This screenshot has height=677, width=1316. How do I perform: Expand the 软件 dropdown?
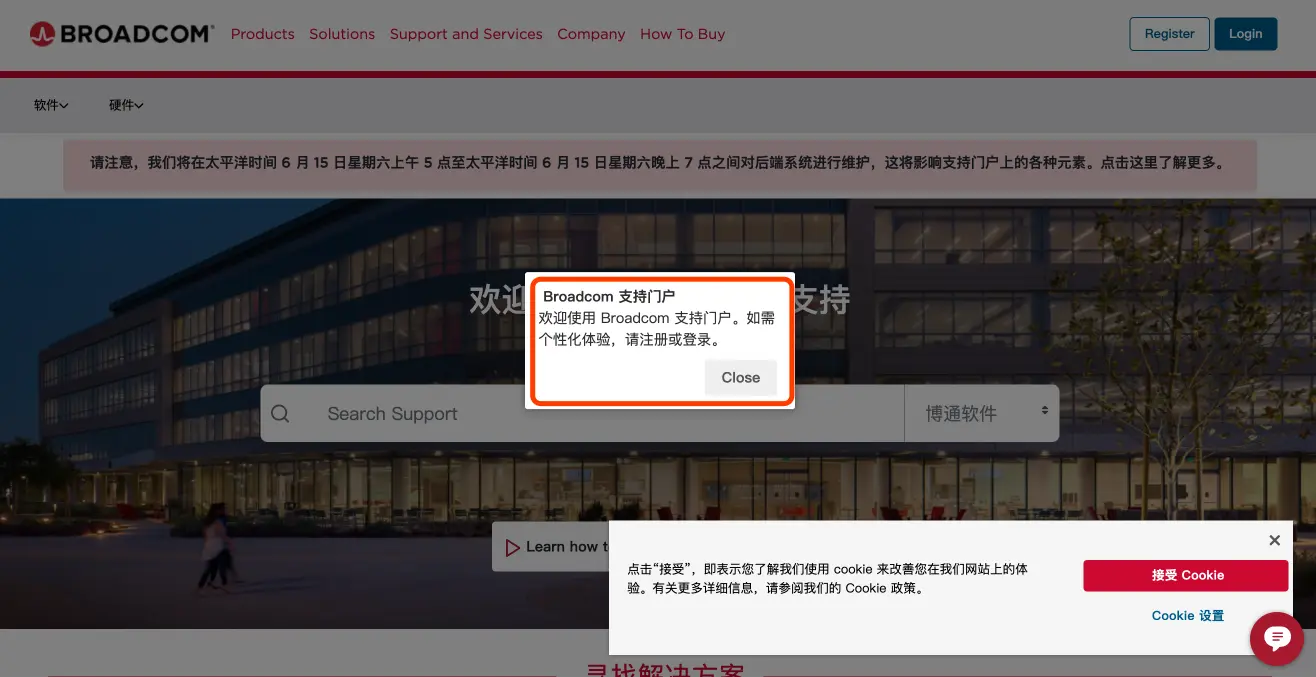click(51, 105)
